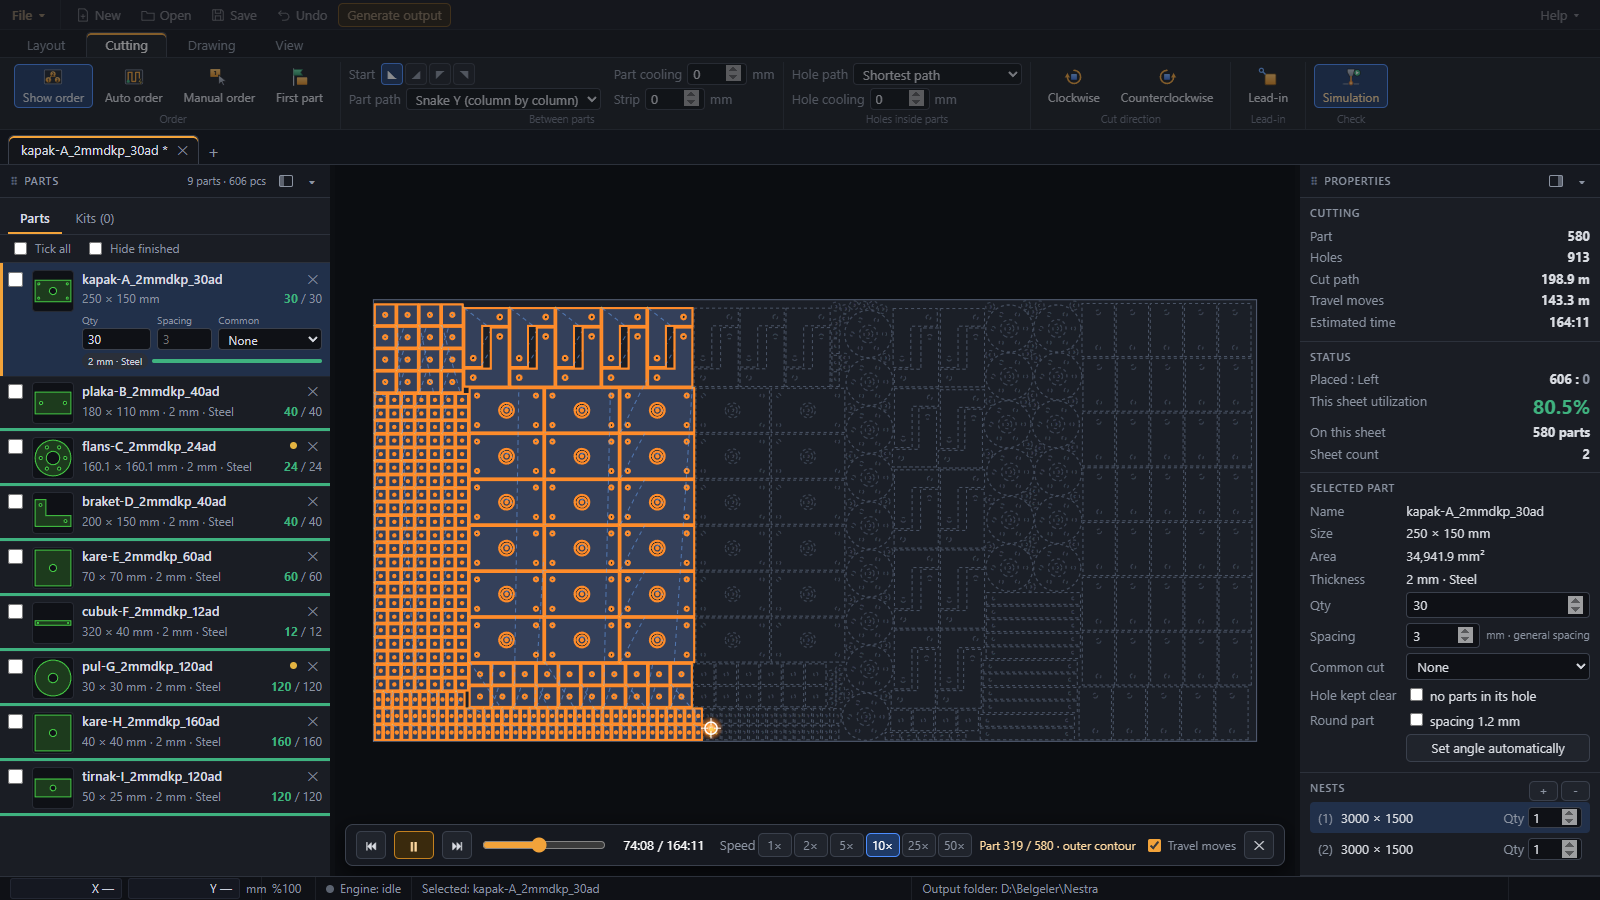
Task: Choose the First part tool
Action: [x=299, y=86]
